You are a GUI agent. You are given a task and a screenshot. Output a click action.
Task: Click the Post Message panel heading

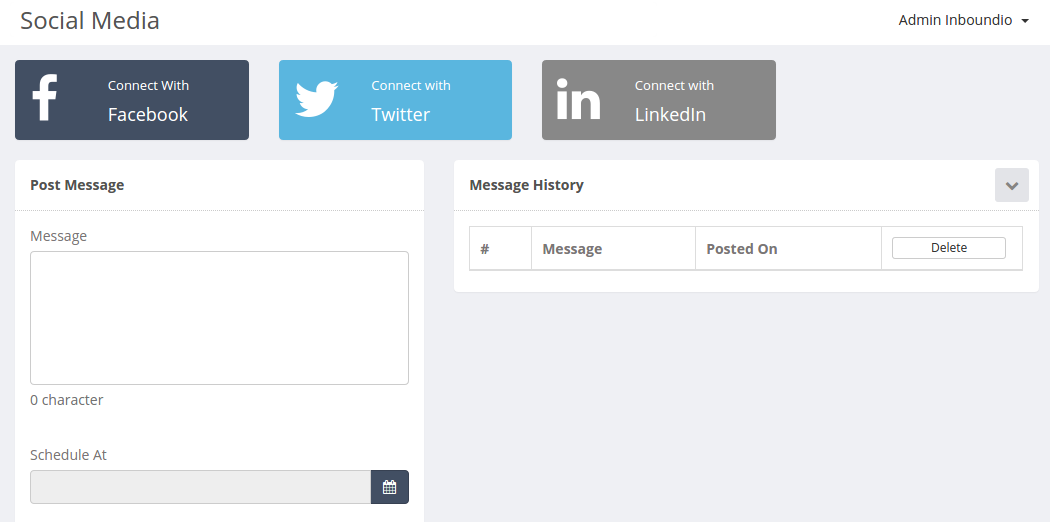click(77, 185)
